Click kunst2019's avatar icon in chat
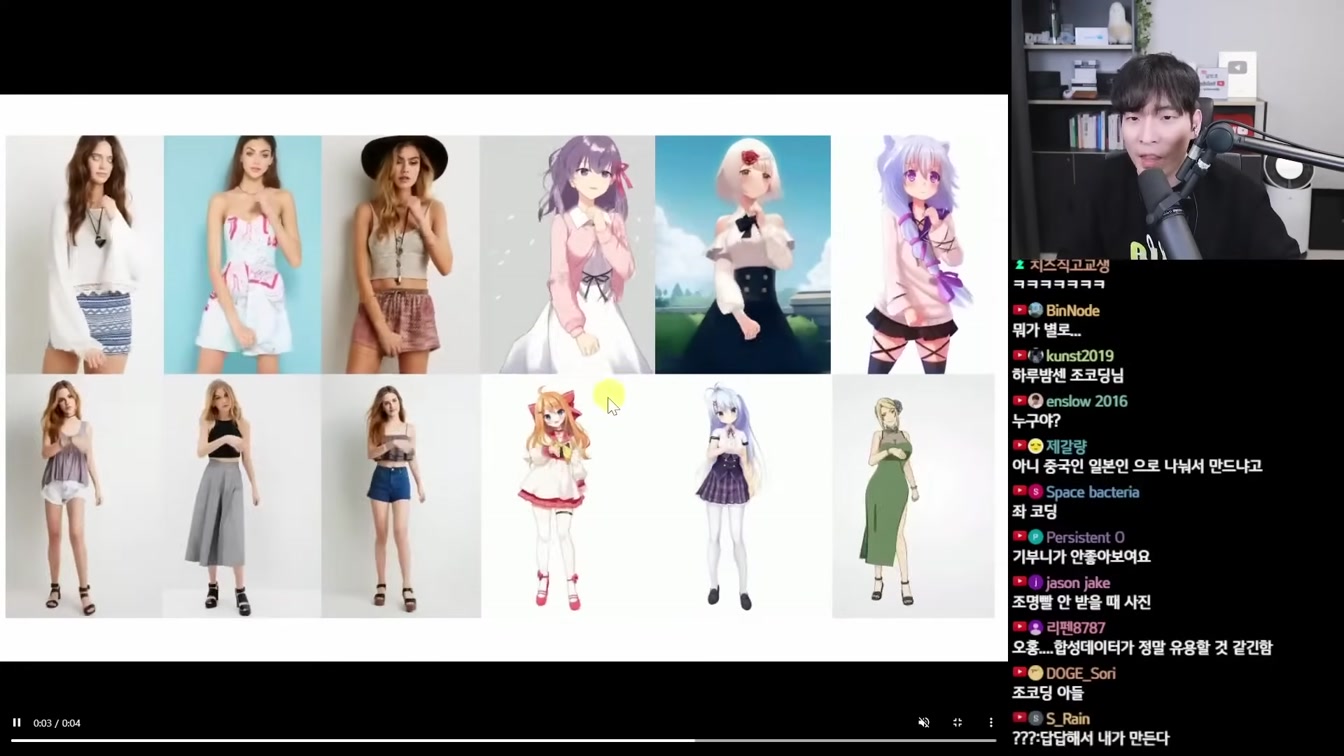This screenshot has width=1344, height=756. click(1036, 355)
